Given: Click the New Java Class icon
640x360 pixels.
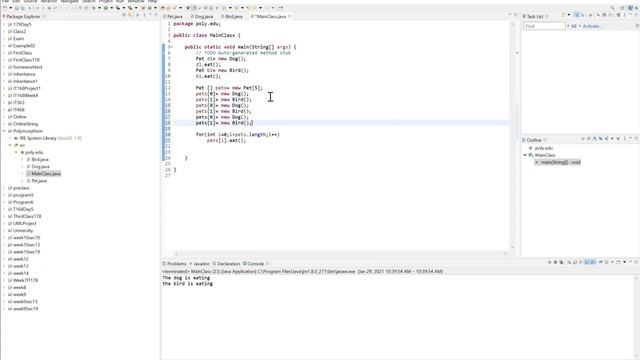Looking at the screenshot, I should [x=149, y=8].
